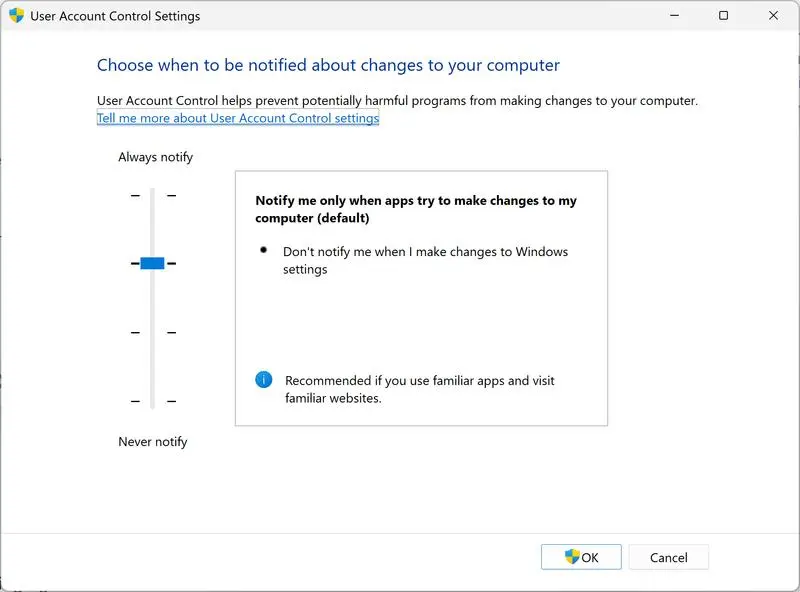The width and height of the screenshot is (800, 592).
Task: Click 'Notify me only when apps try' description title
Action: (416, 209)
